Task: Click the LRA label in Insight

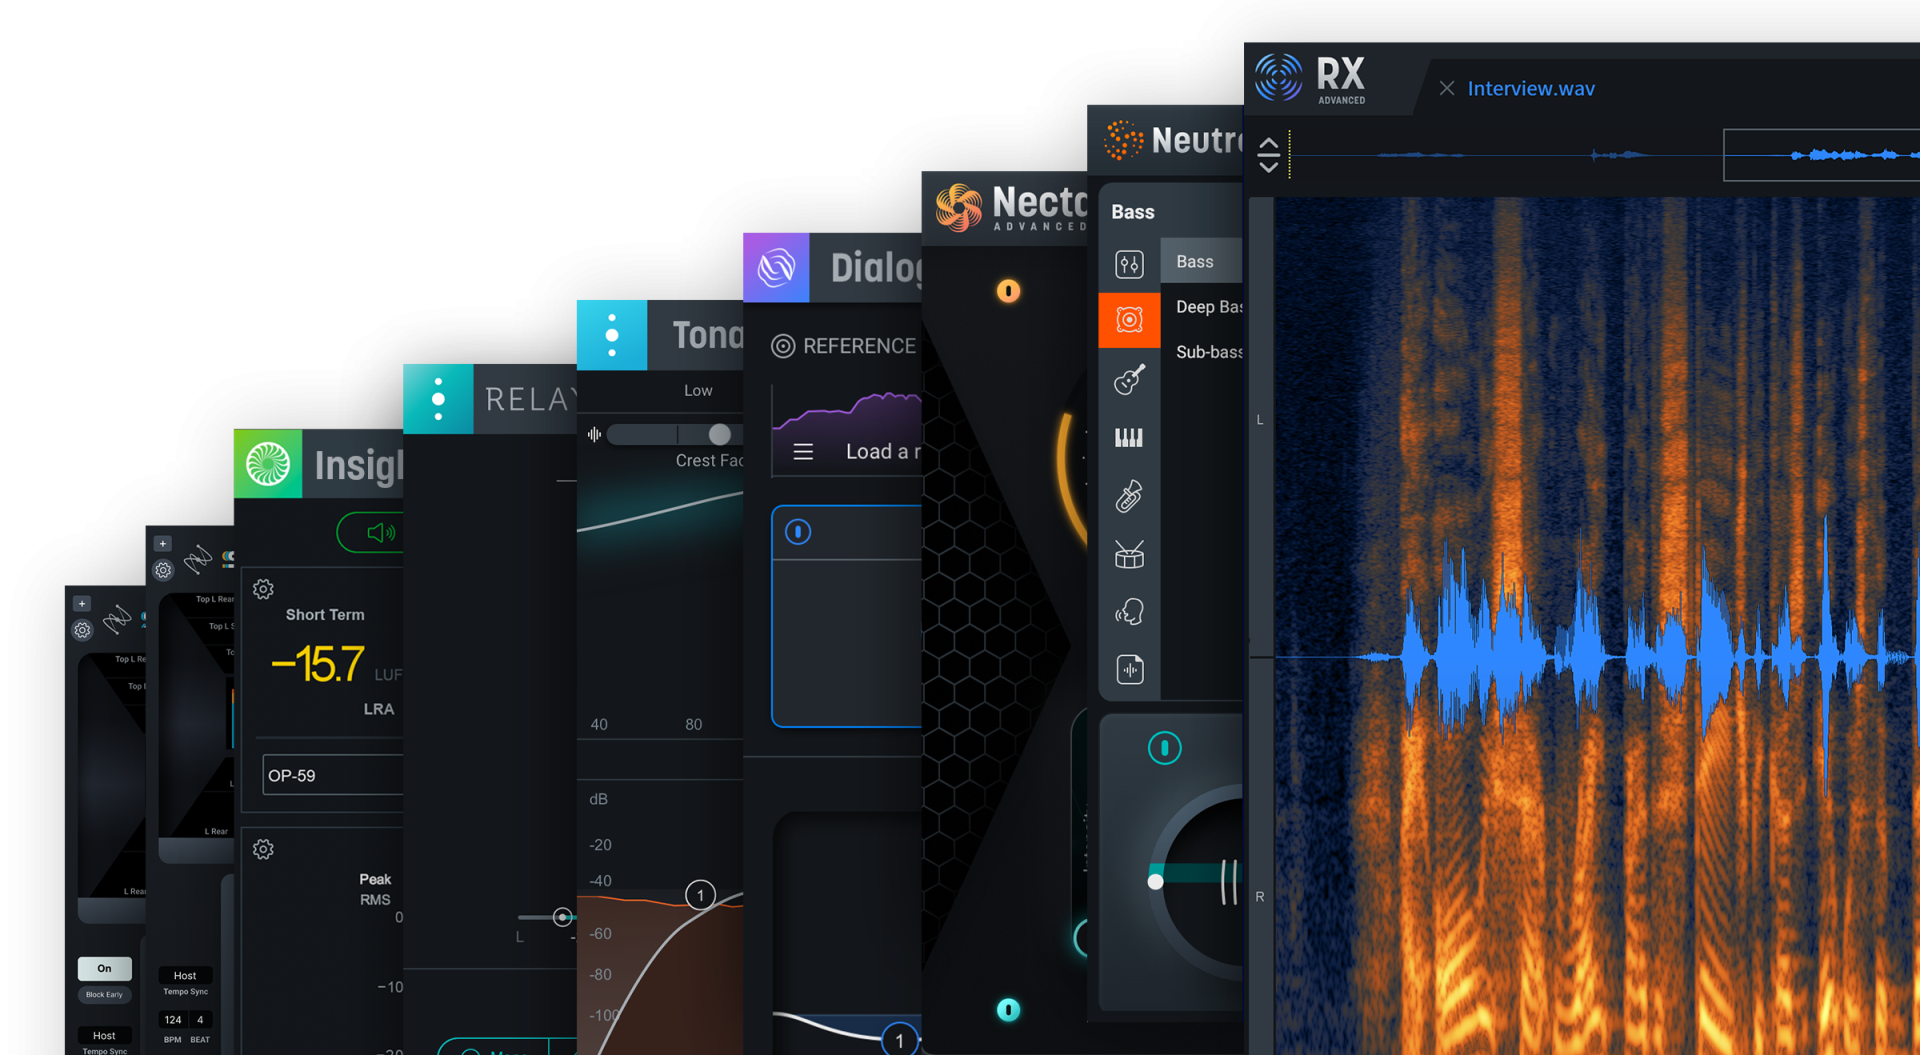Action: [379, 709]
